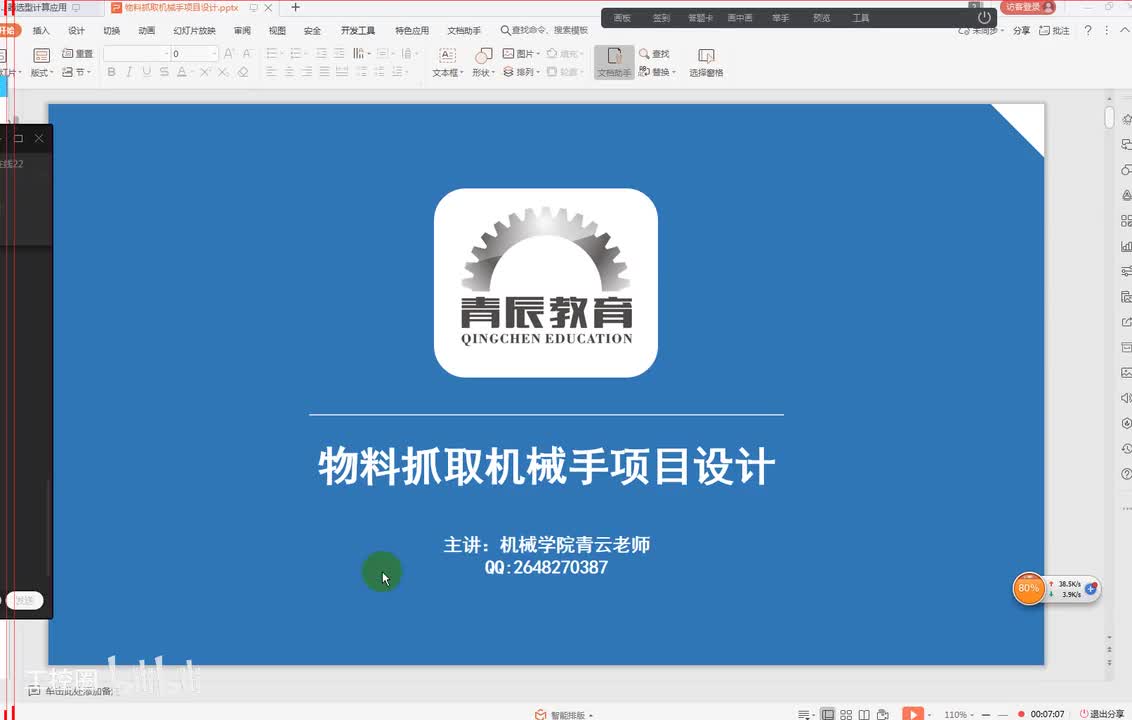Apply subscript formatting

pyautogui.click(x=223, y=71)
